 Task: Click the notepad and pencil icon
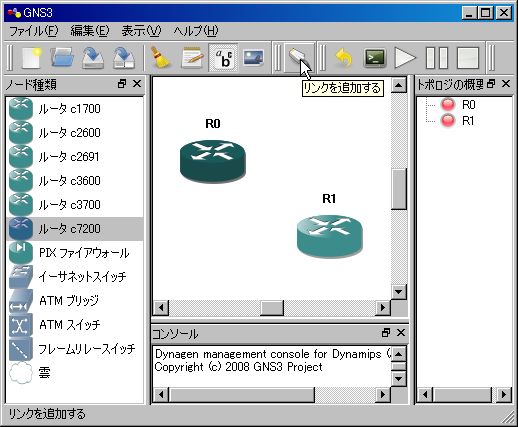tap(192, 58)
